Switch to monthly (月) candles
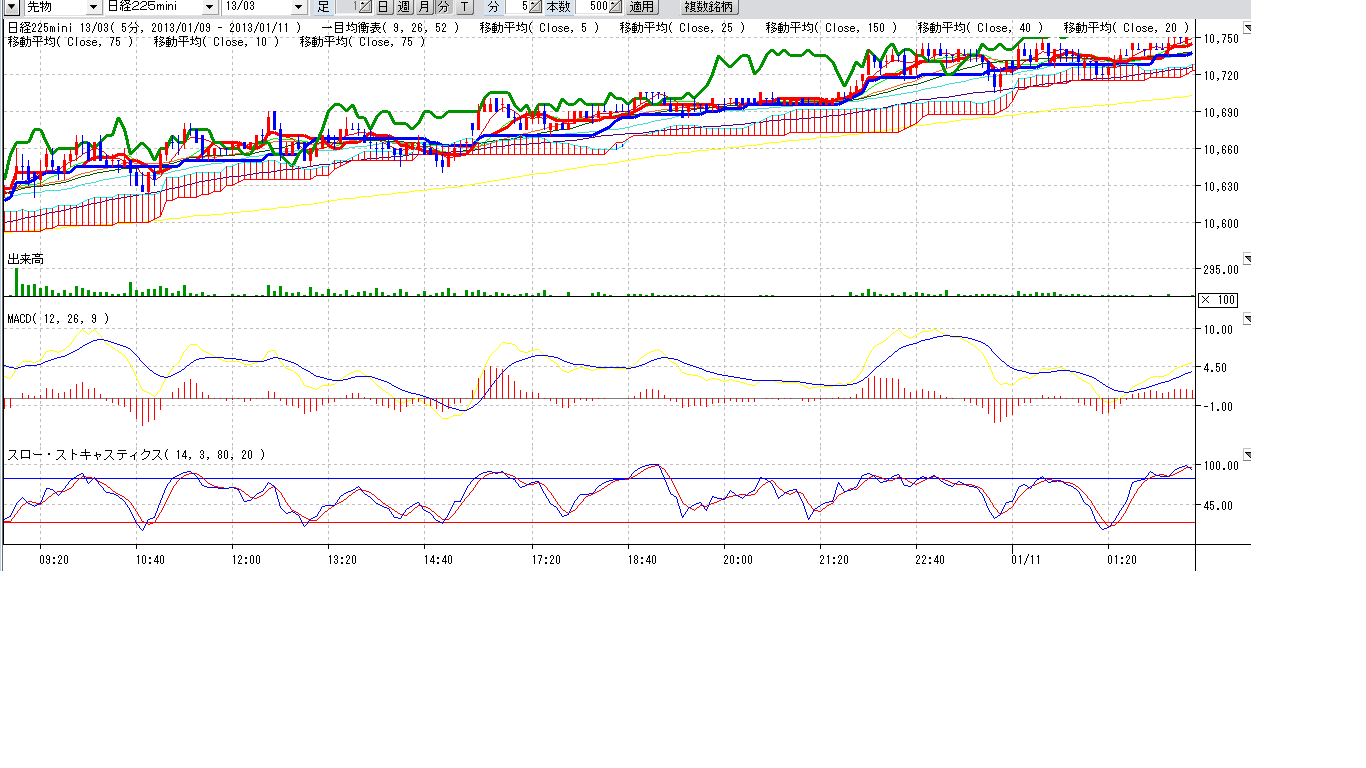1366x768 pixels. click(426, 7)
